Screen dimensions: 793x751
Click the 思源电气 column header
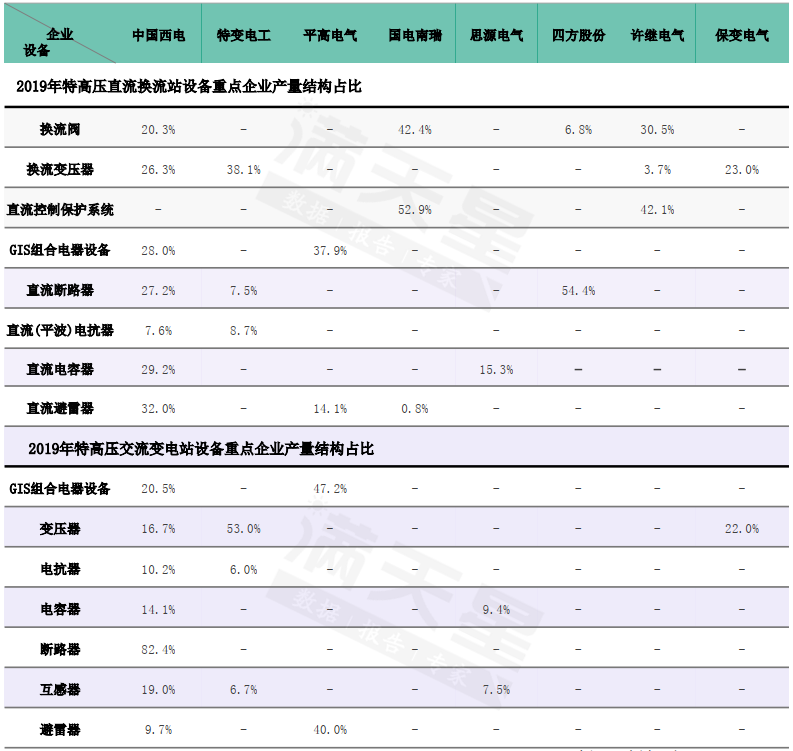[496, 35]
